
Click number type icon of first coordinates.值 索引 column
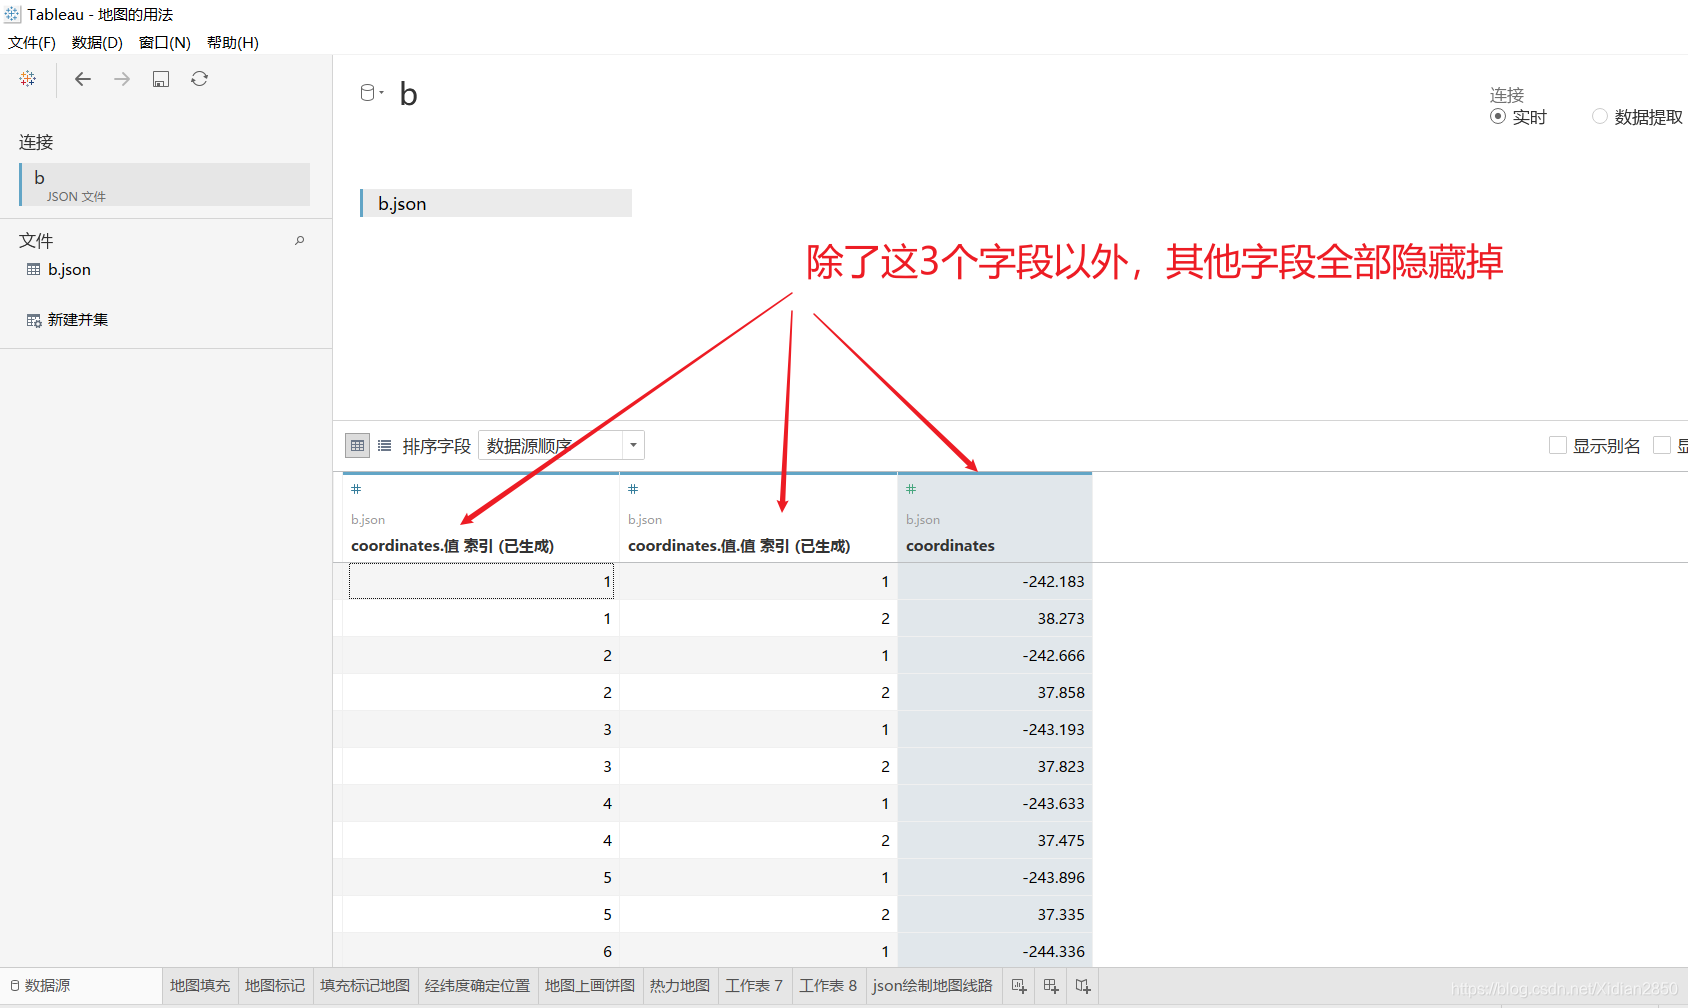point(356,489)
